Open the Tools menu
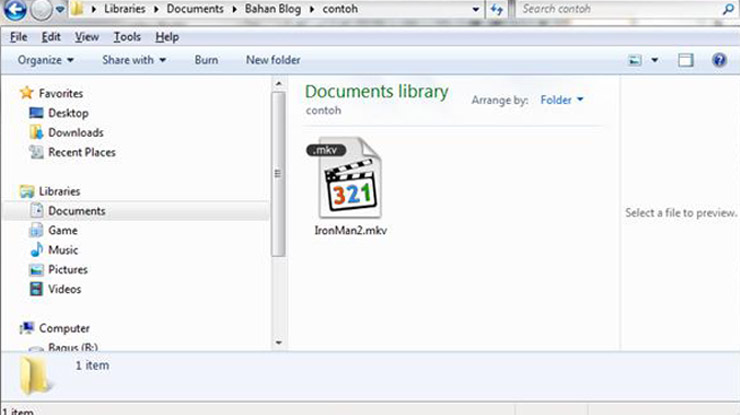 click(127, 37)
